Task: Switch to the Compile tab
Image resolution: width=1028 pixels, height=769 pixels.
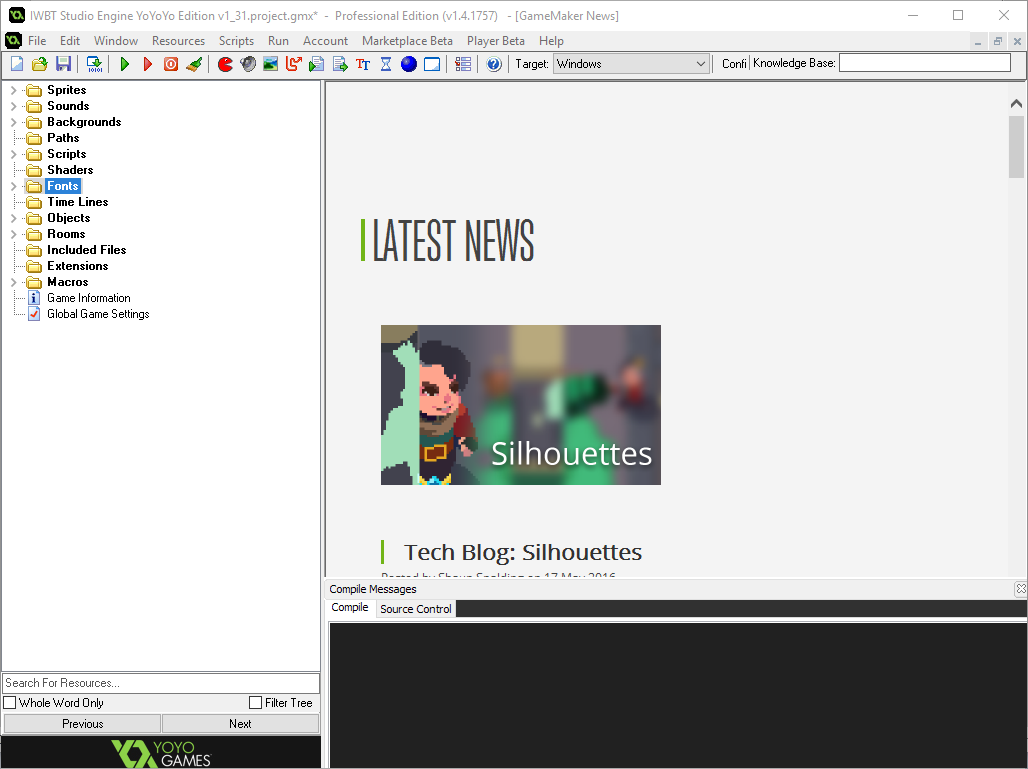Action: pos(350,608)
